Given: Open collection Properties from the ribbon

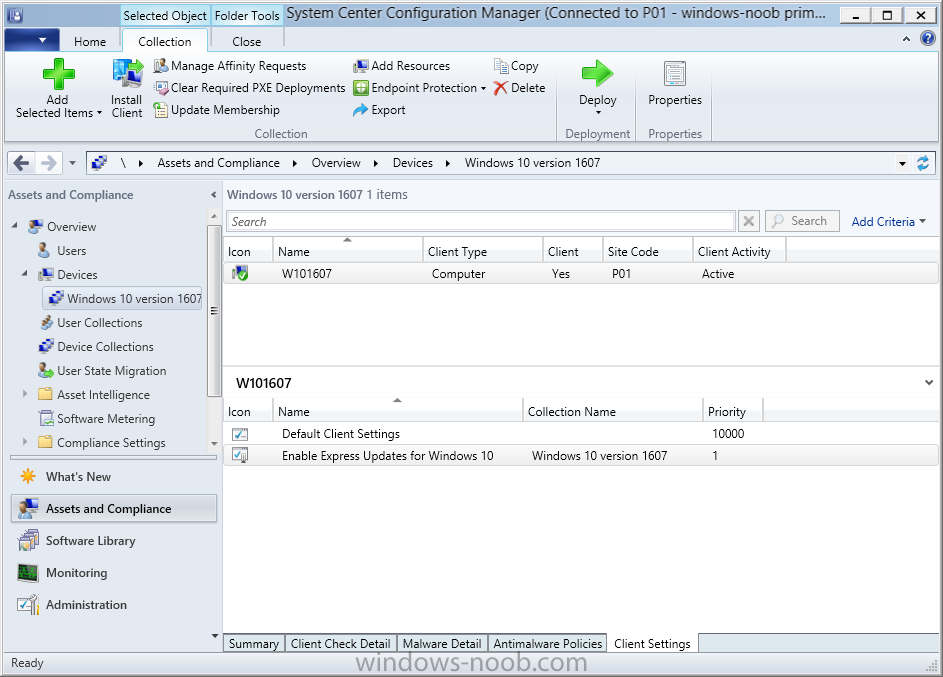Looking at the screenshot, I should point(675,84).
